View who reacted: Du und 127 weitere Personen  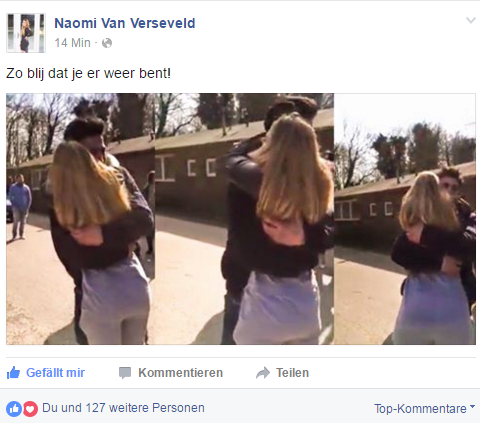point(123,408)
